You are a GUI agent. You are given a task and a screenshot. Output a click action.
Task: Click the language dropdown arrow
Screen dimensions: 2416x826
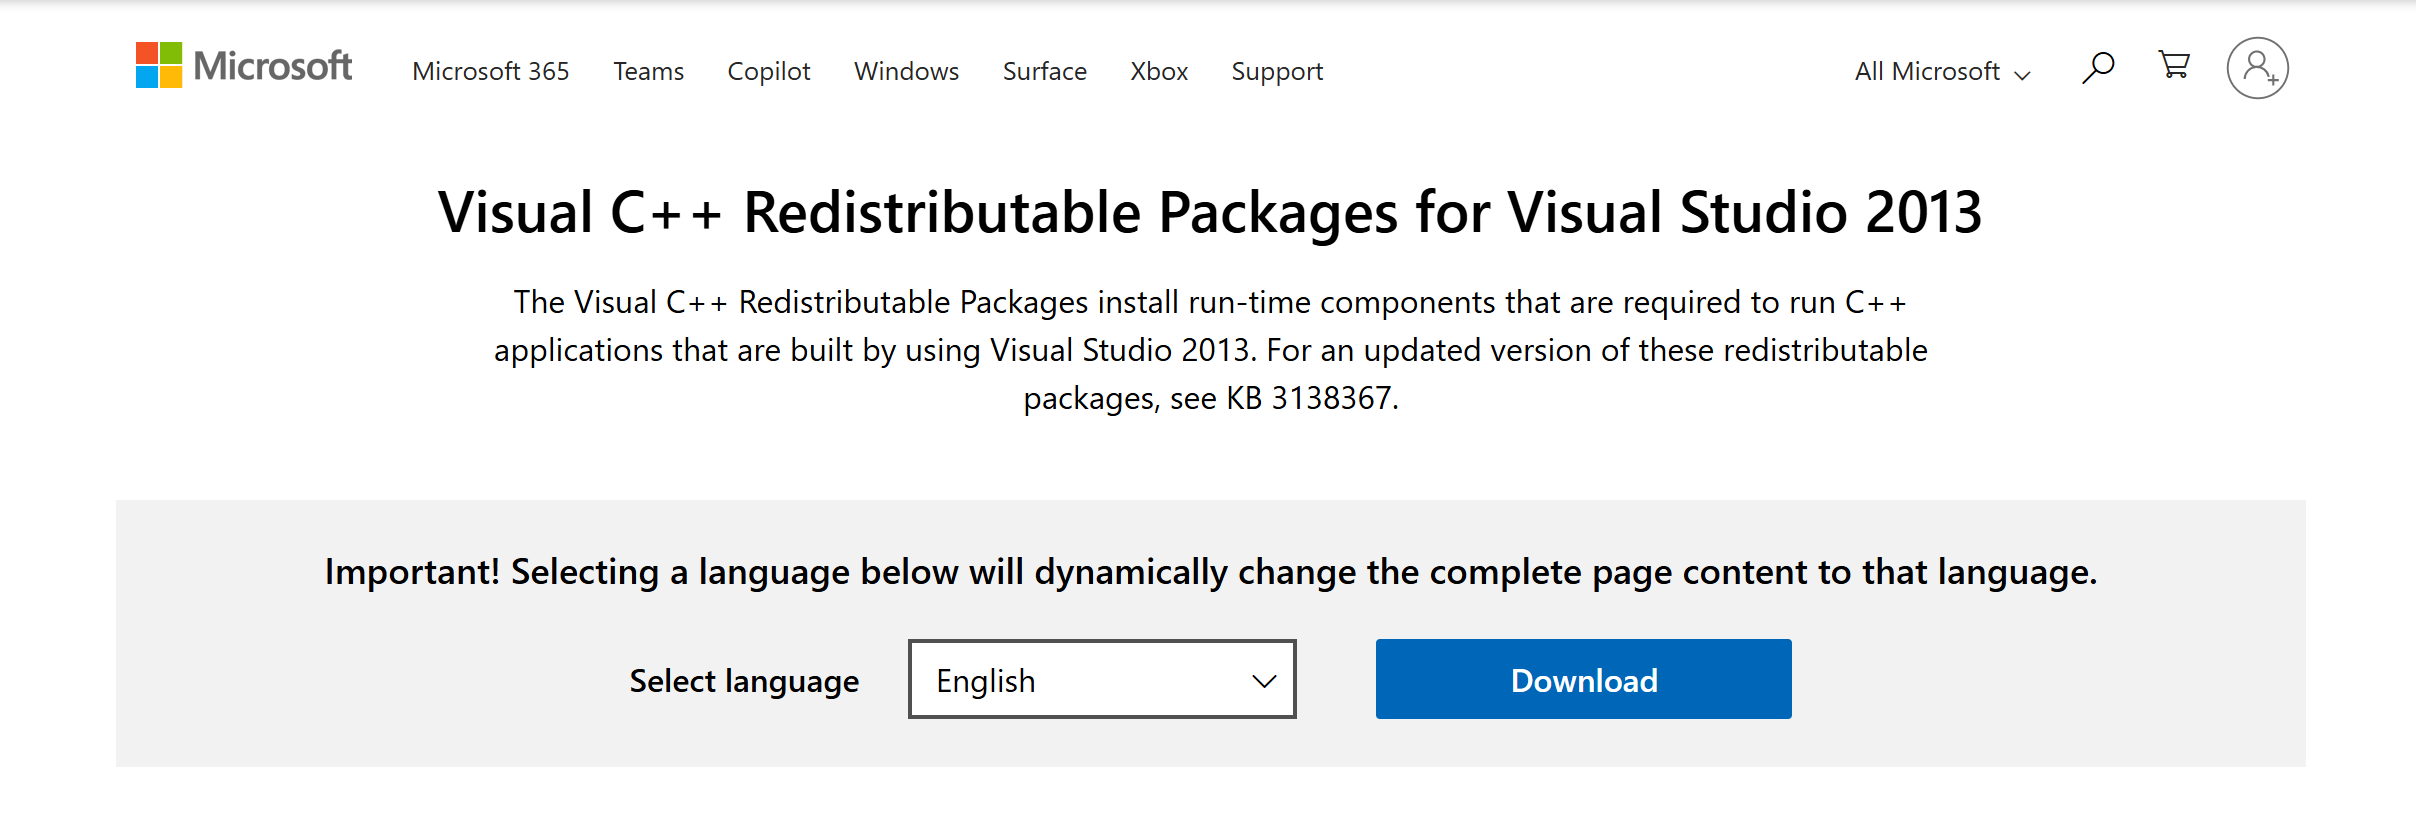point(1264,681)
